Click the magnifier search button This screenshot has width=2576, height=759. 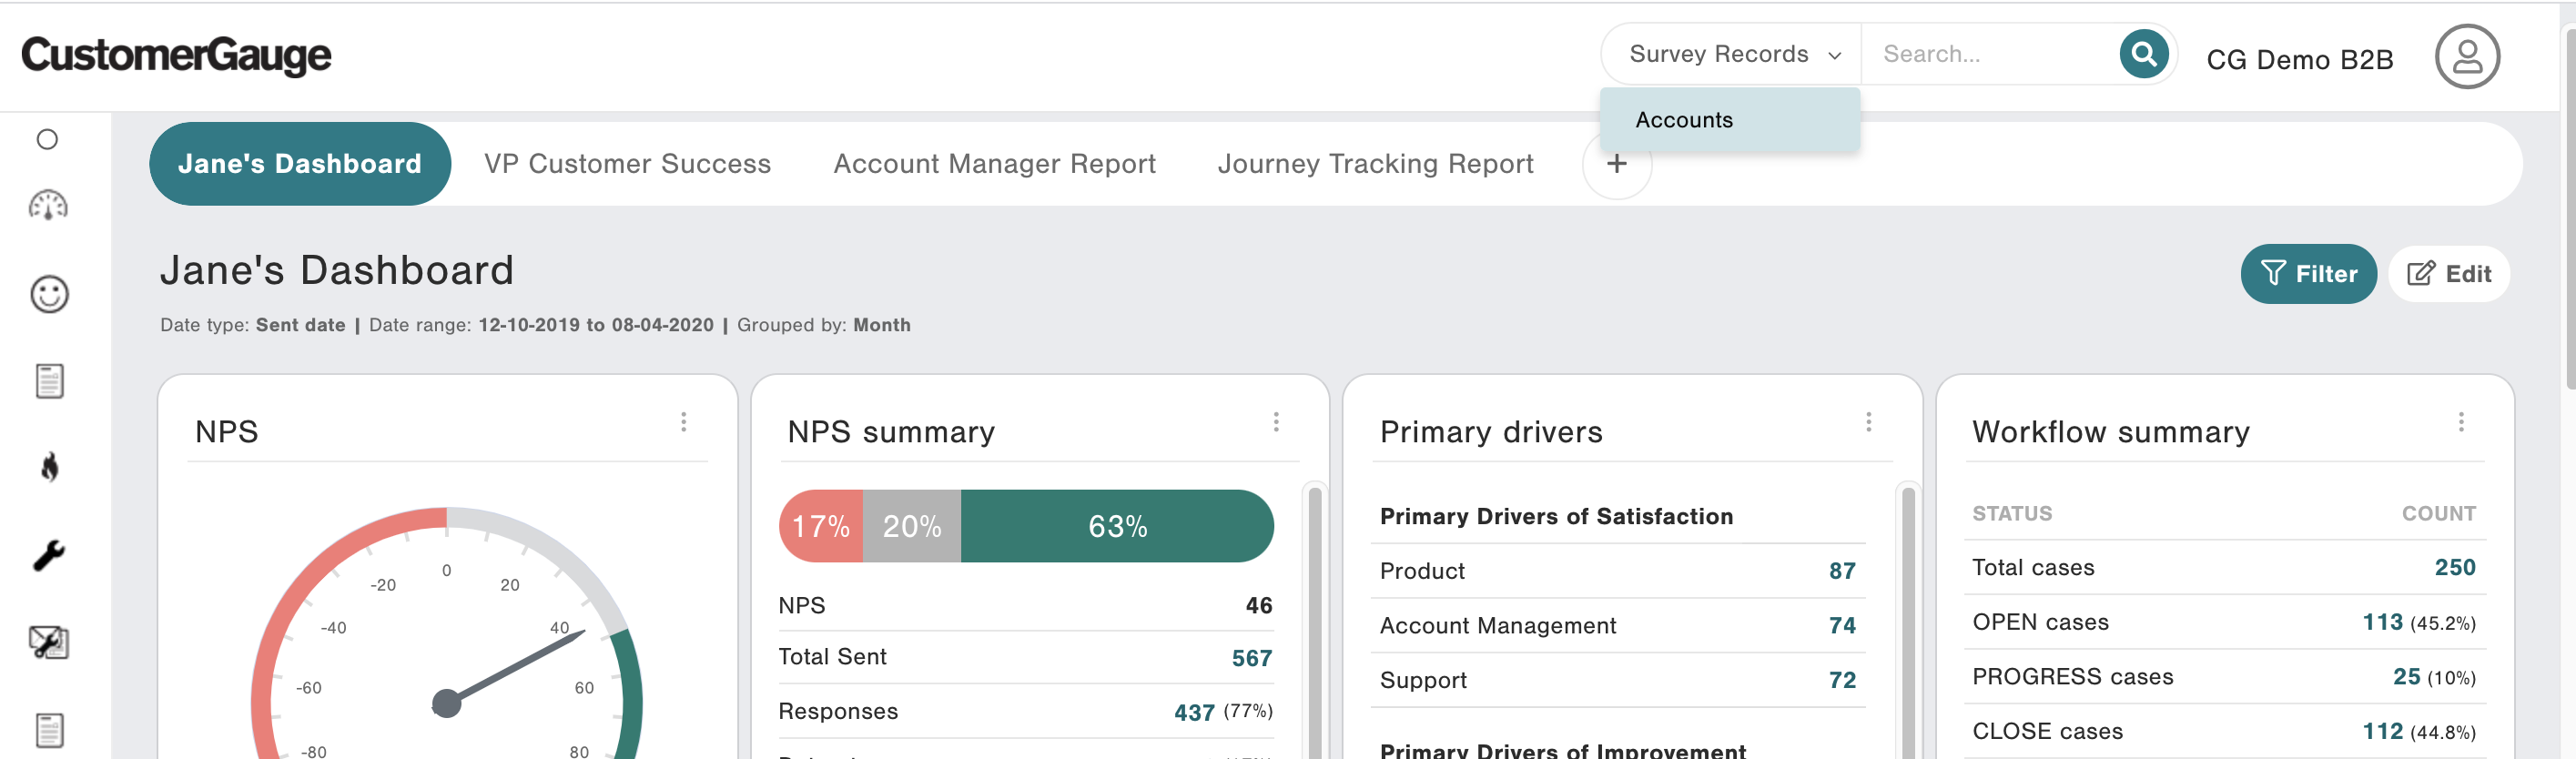tap(2143, 53)
